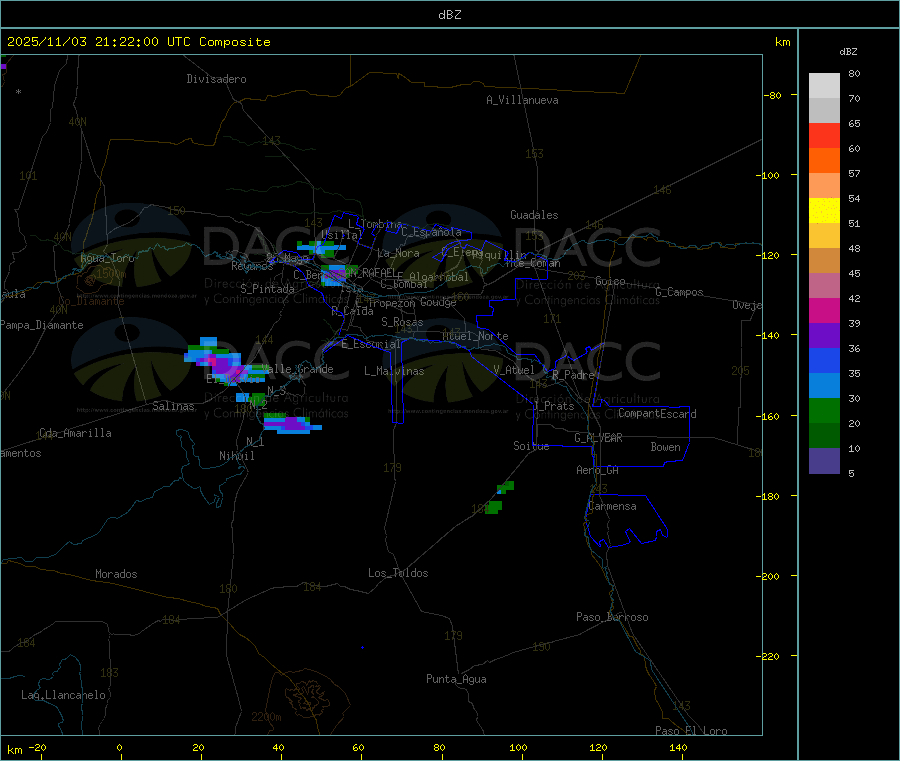Click the mauve 42 dBZ swatch
This screenshot has height=761, width=900.
(824, 285)
